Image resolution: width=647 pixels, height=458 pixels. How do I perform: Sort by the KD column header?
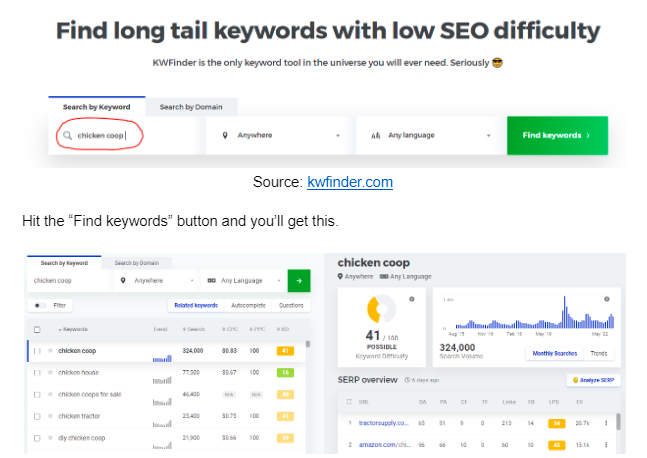pyautogui.click(x=283, y=329)
